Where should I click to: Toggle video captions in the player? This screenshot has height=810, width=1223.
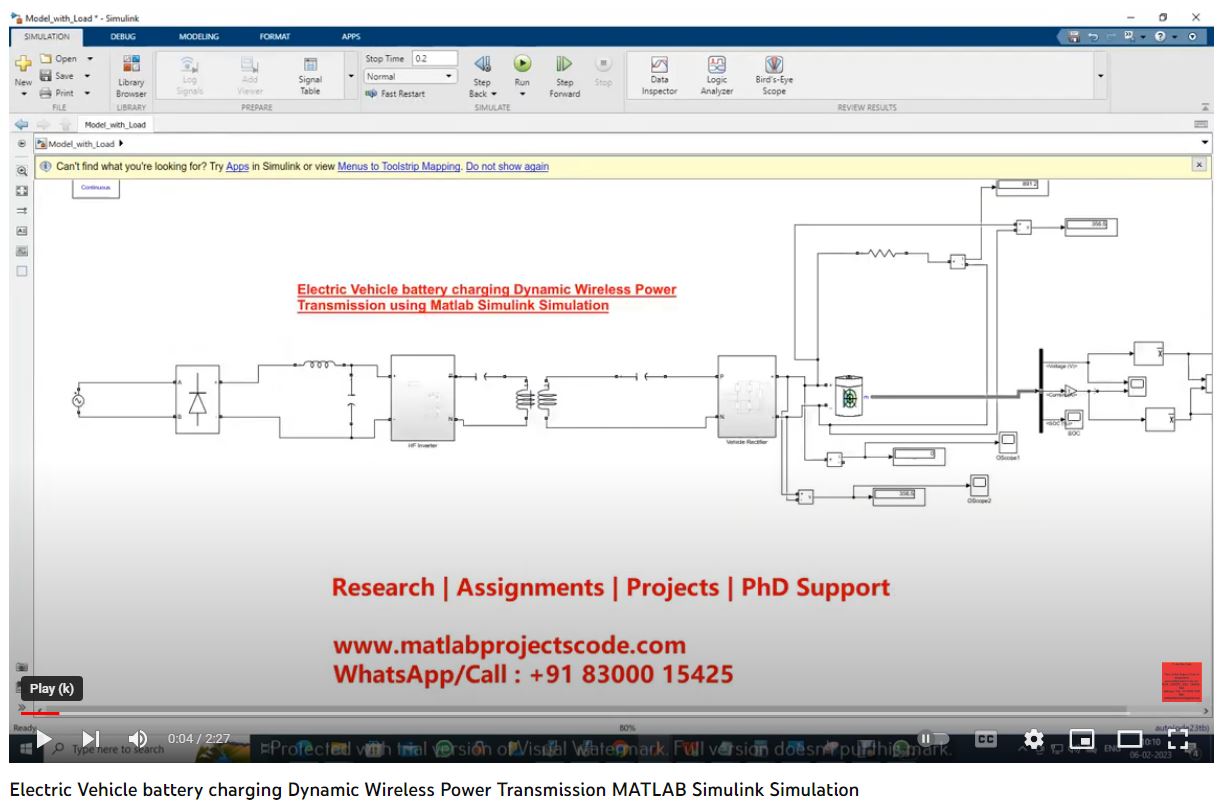[x=986, y=739]
